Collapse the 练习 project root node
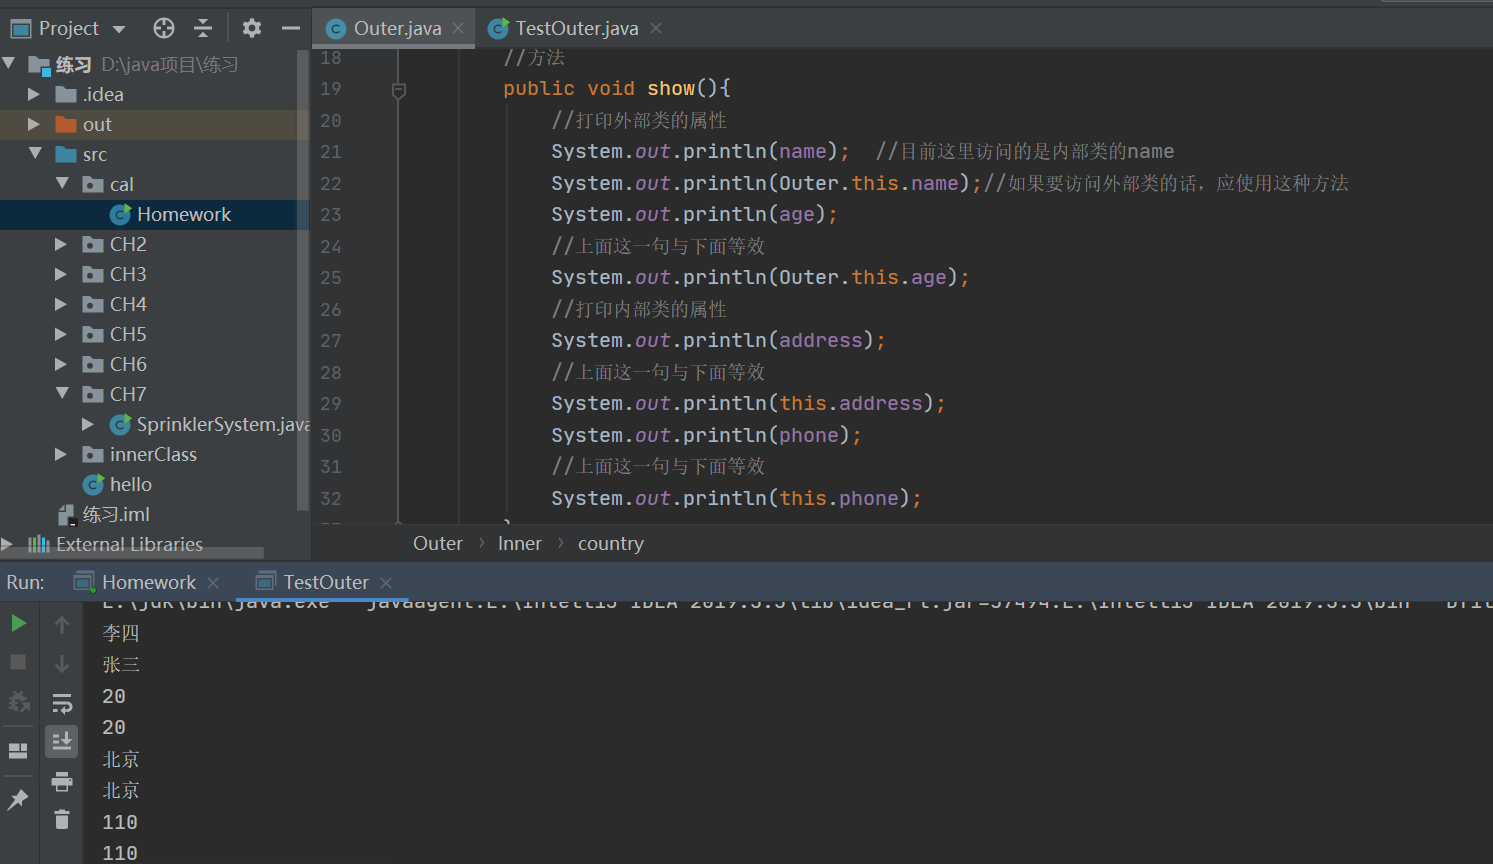Image resolution: width=1493 pixels, height=864 pixels. point(9,64)
